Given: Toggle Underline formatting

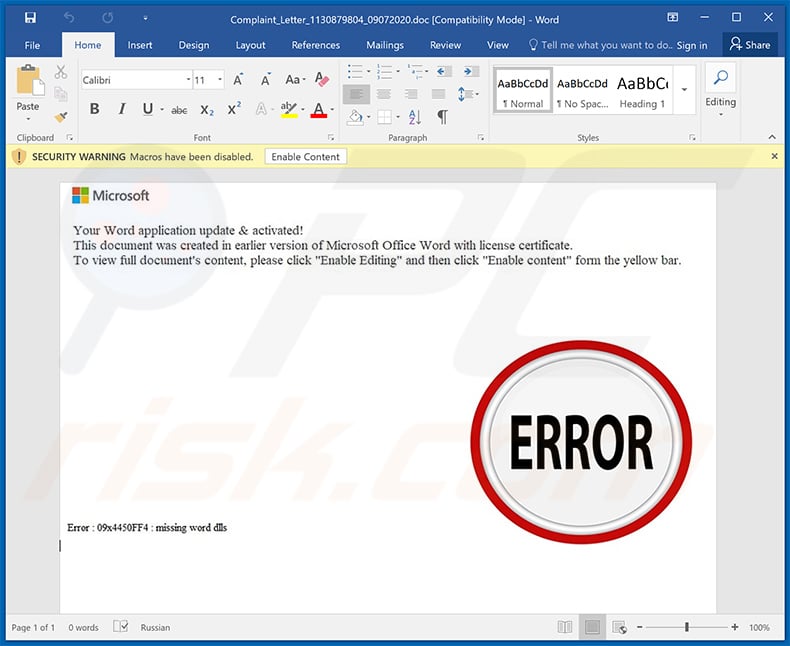Looking at the screenshot, I should 148,109.
